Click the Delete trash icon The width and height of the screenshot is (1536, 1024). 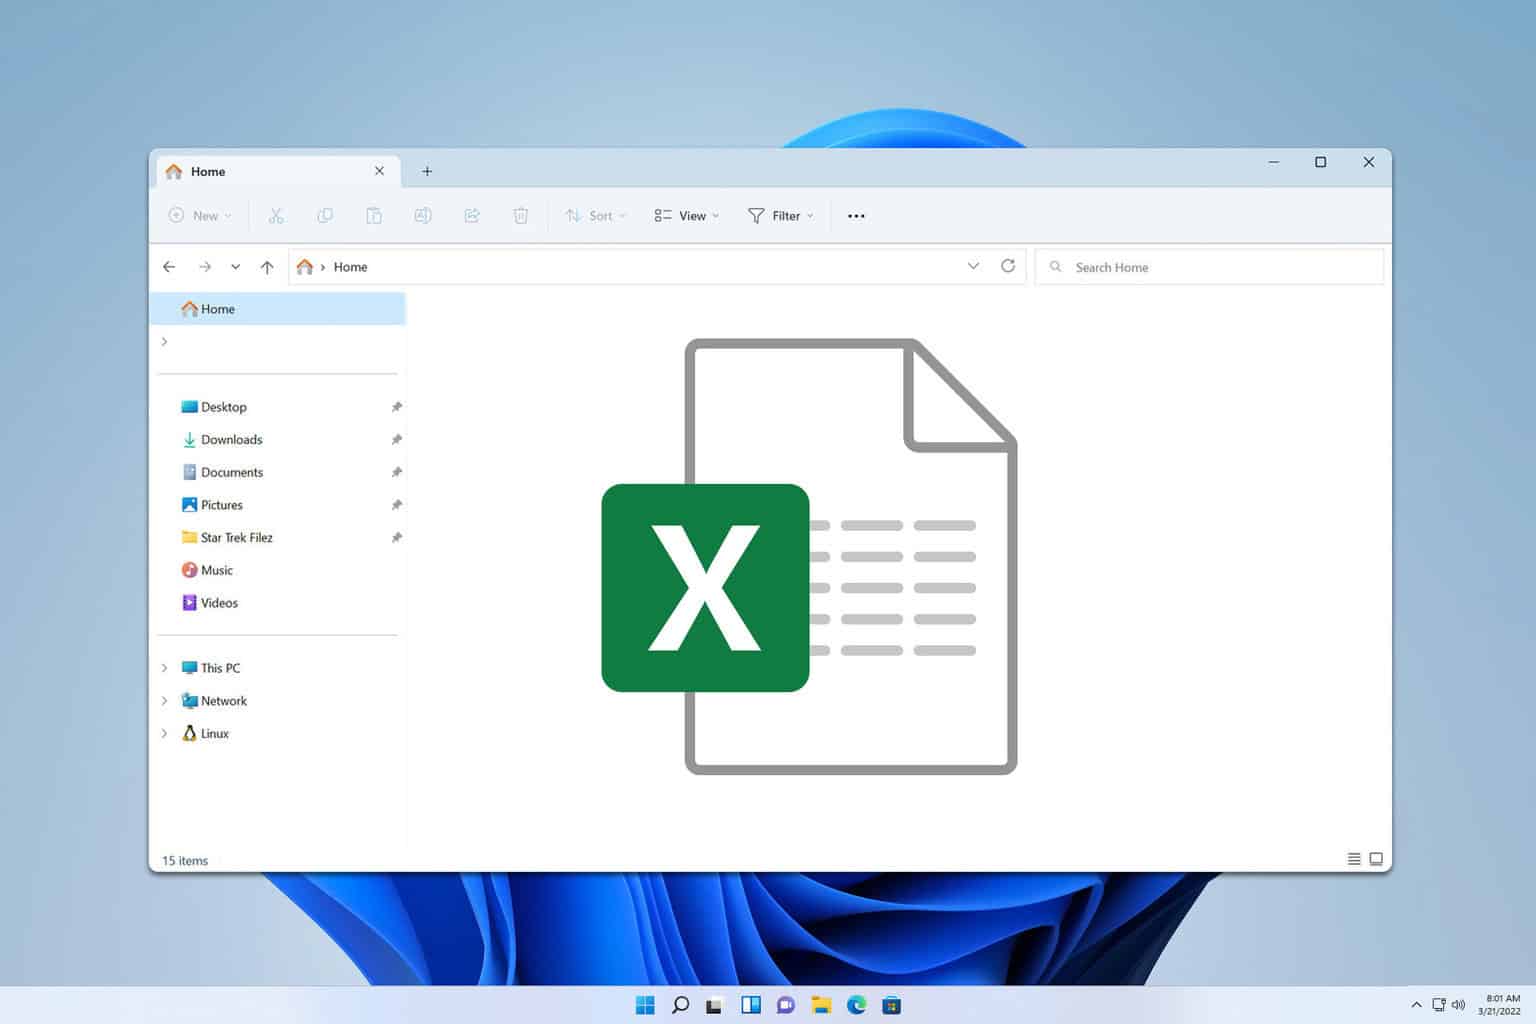coord(521,215)
